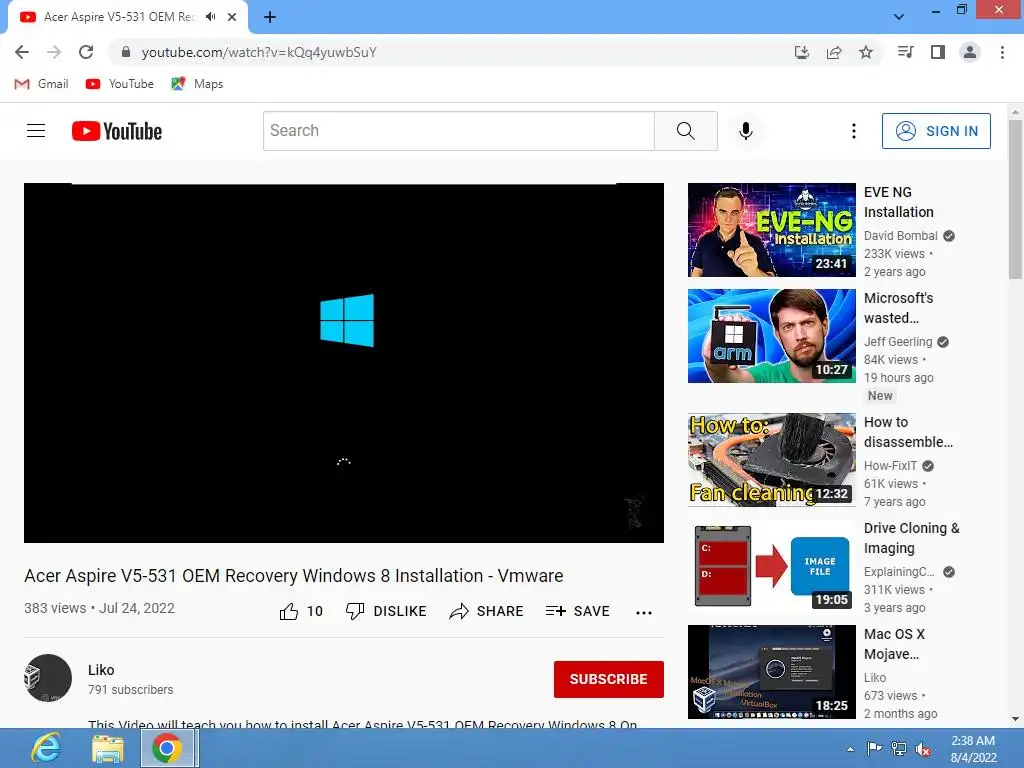Click the video player area

coord(344,362)
